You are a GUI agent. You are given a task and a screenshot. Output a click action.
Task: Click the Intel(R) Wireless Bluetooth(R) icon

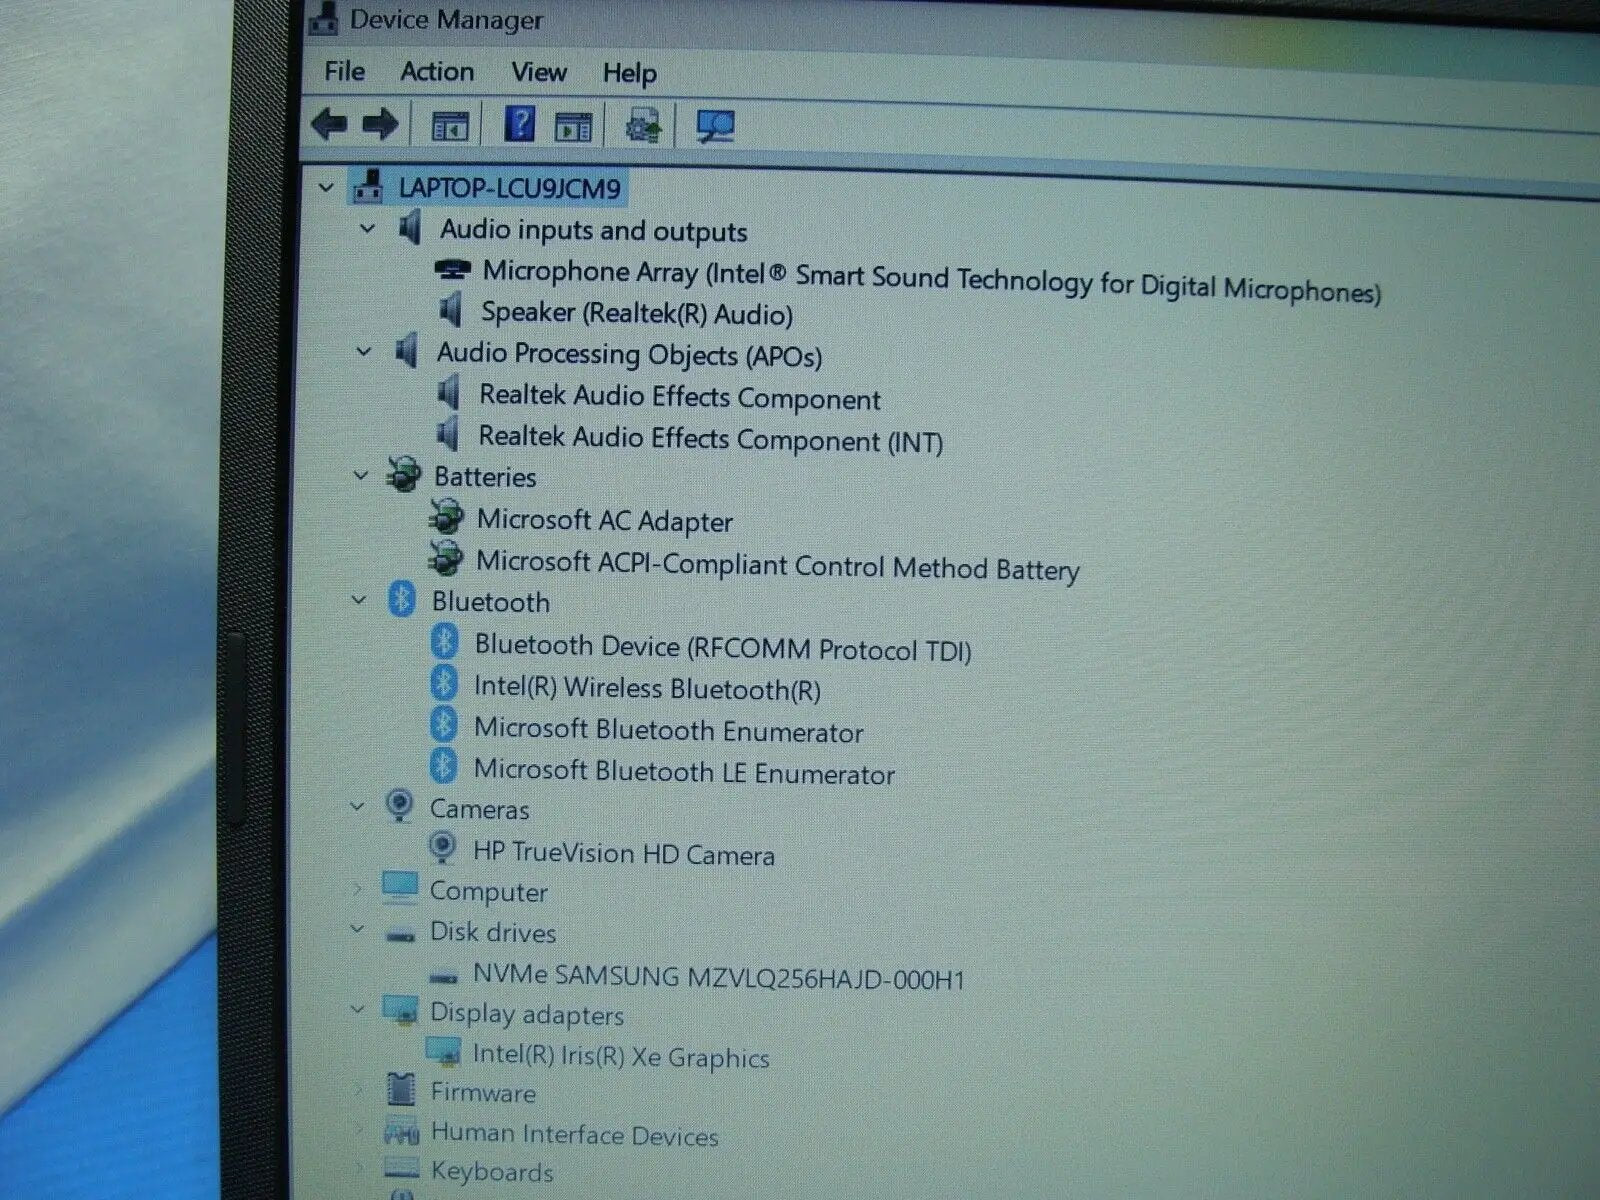tap(444, 684)
